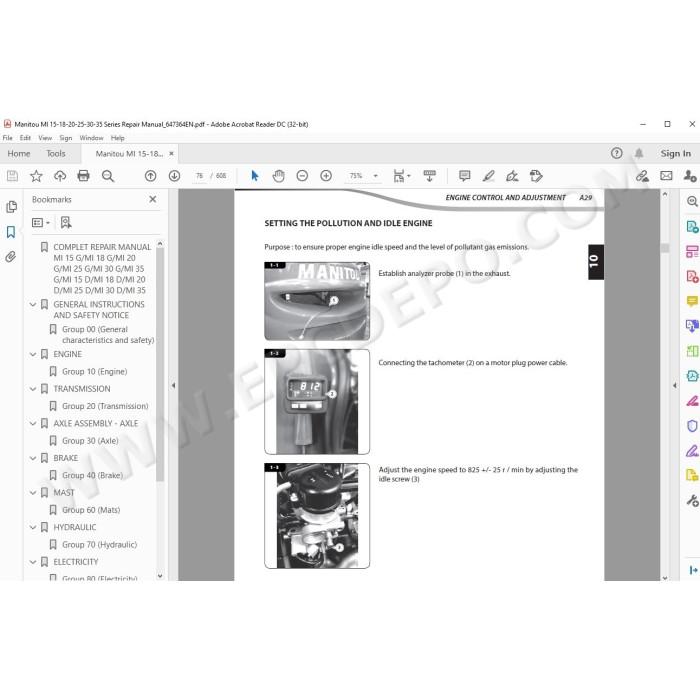Open the Stamp tool

pos(536,176)
